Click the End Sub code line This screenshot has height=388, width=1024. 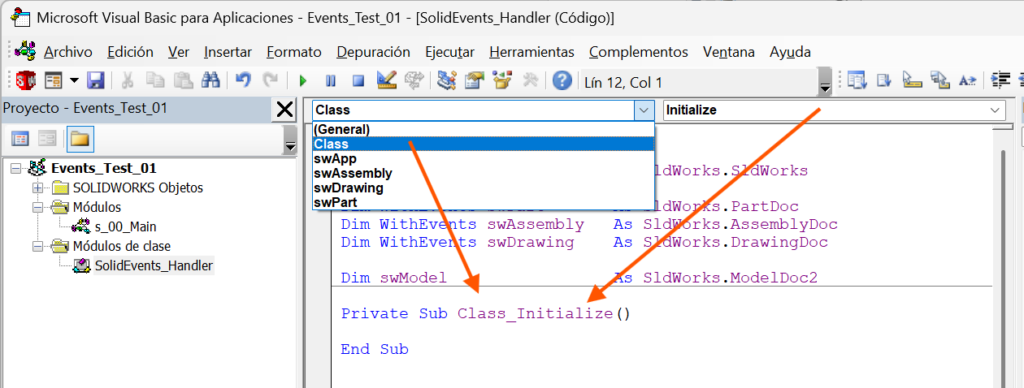click(x=374, y=349)
